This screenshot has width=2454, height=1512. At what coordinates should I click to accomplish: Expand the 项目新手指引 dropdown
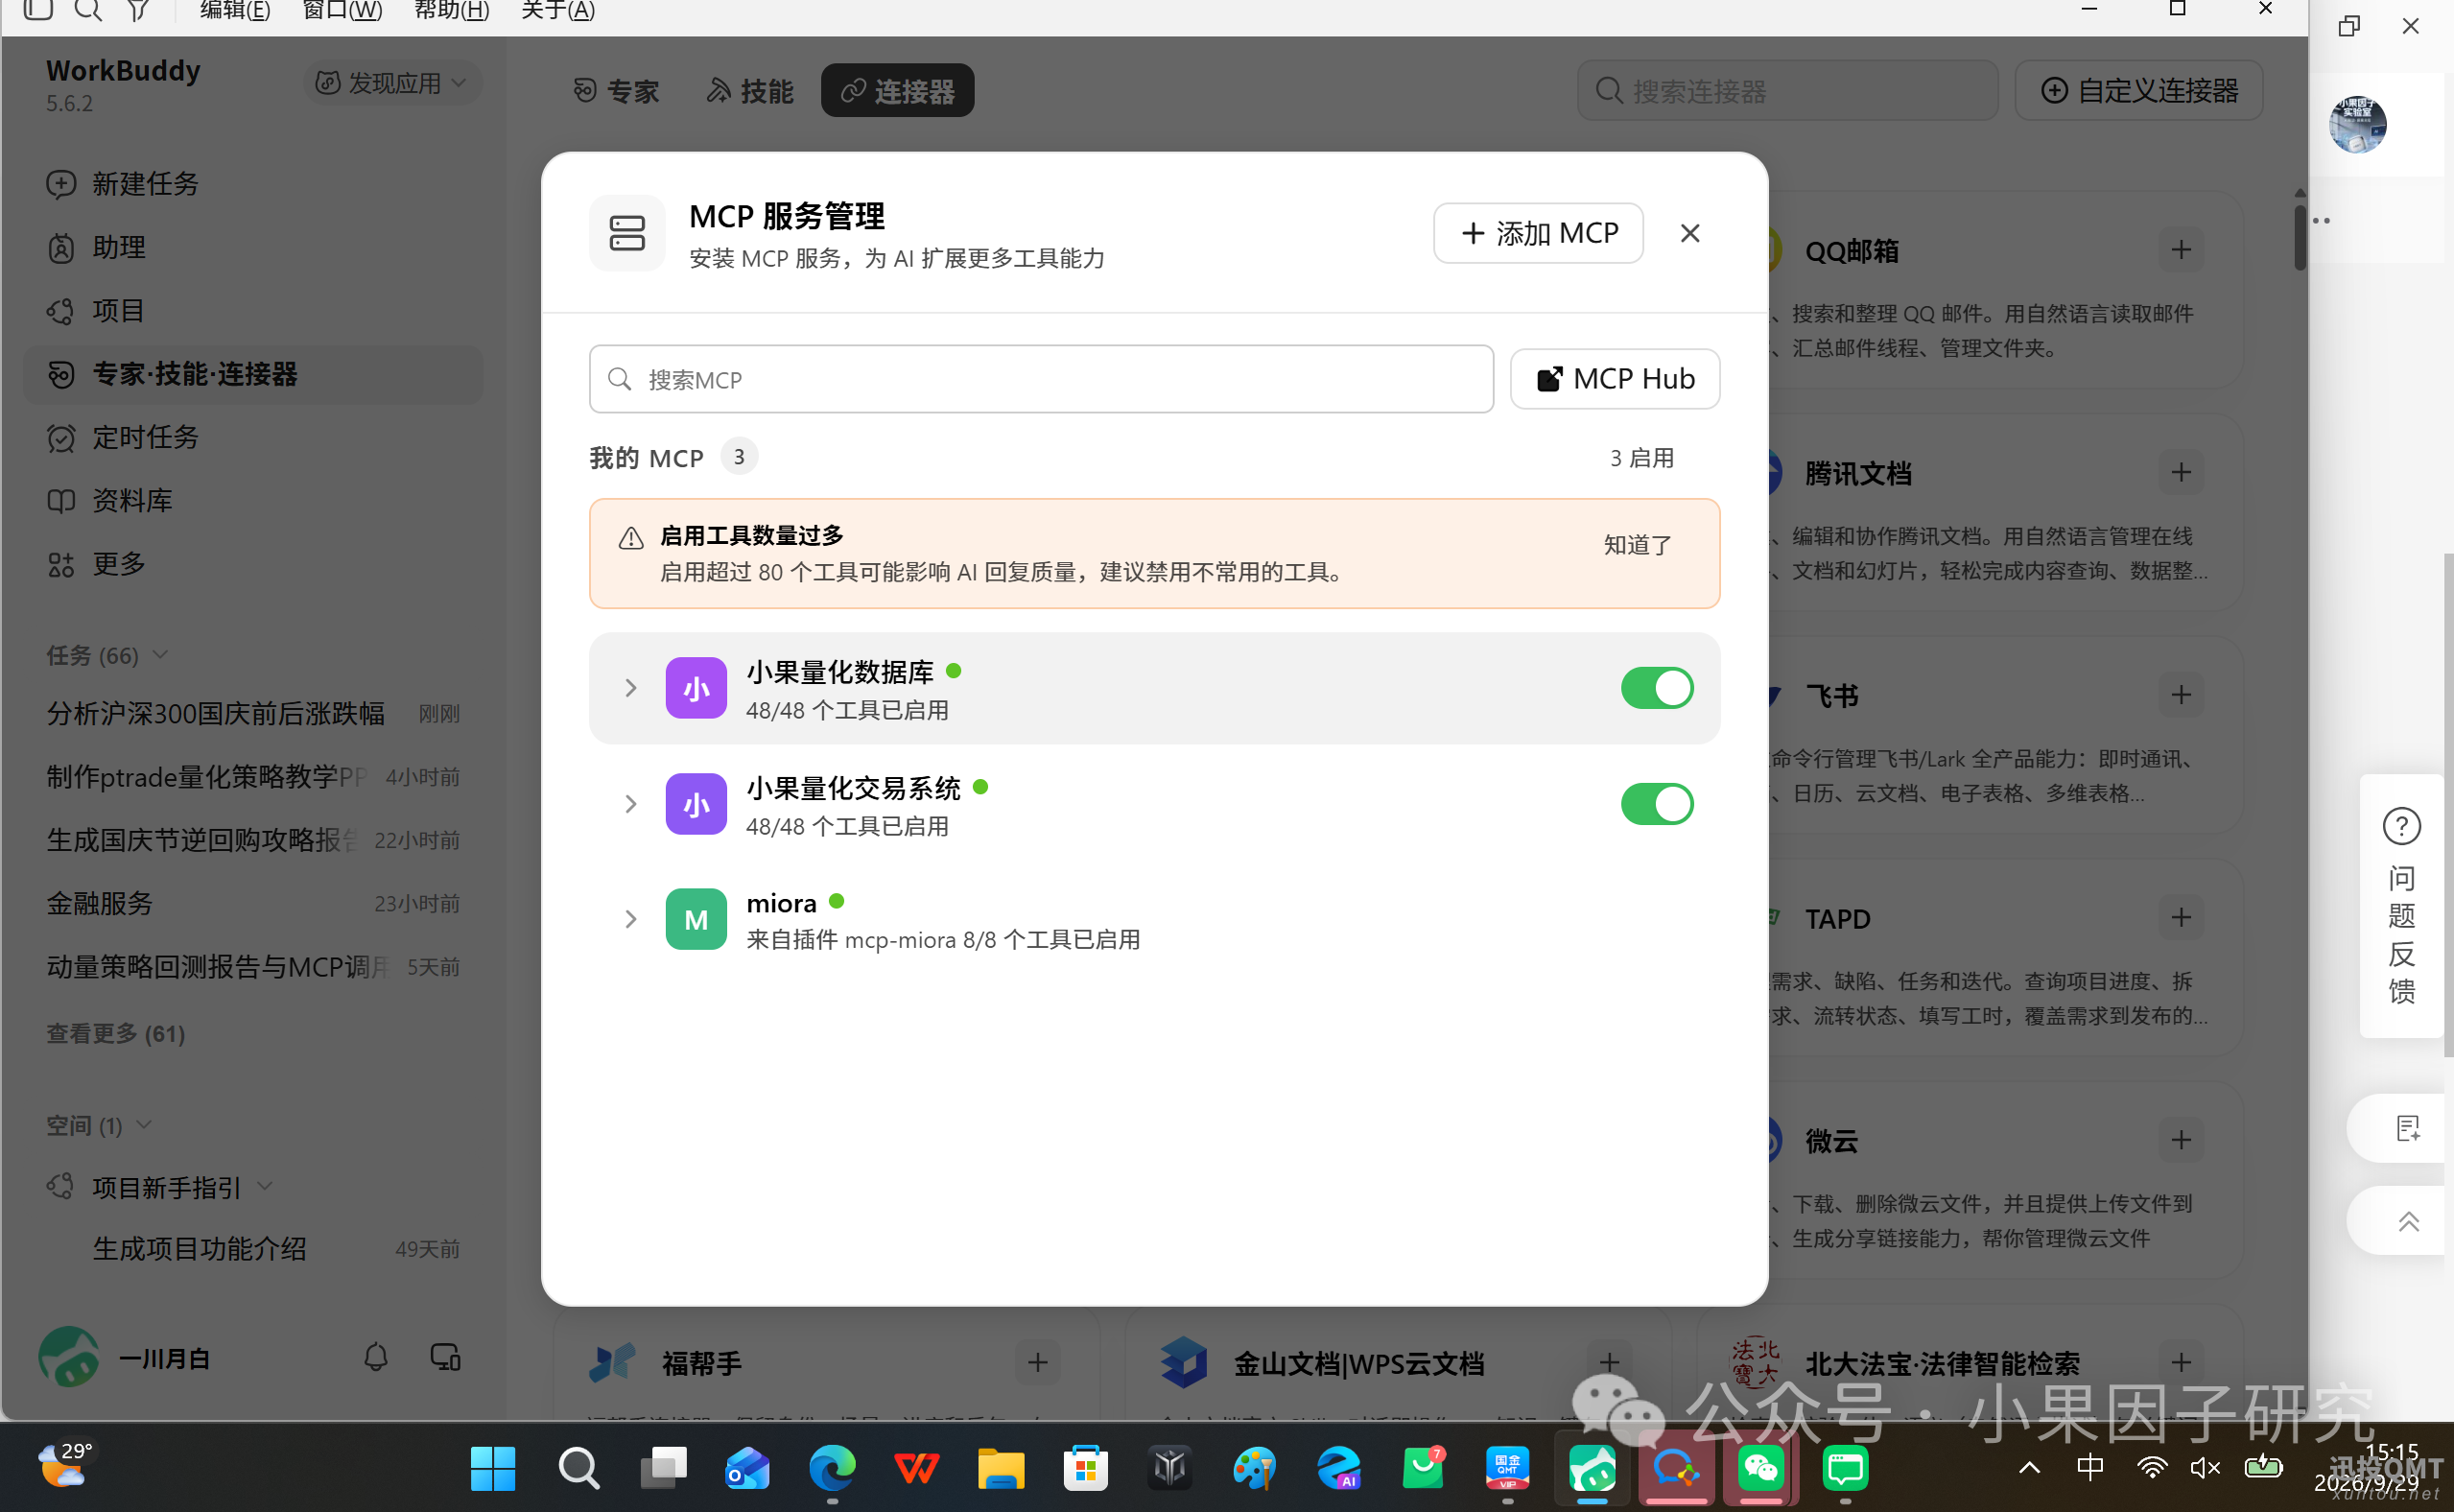(x=265, y=1187)
